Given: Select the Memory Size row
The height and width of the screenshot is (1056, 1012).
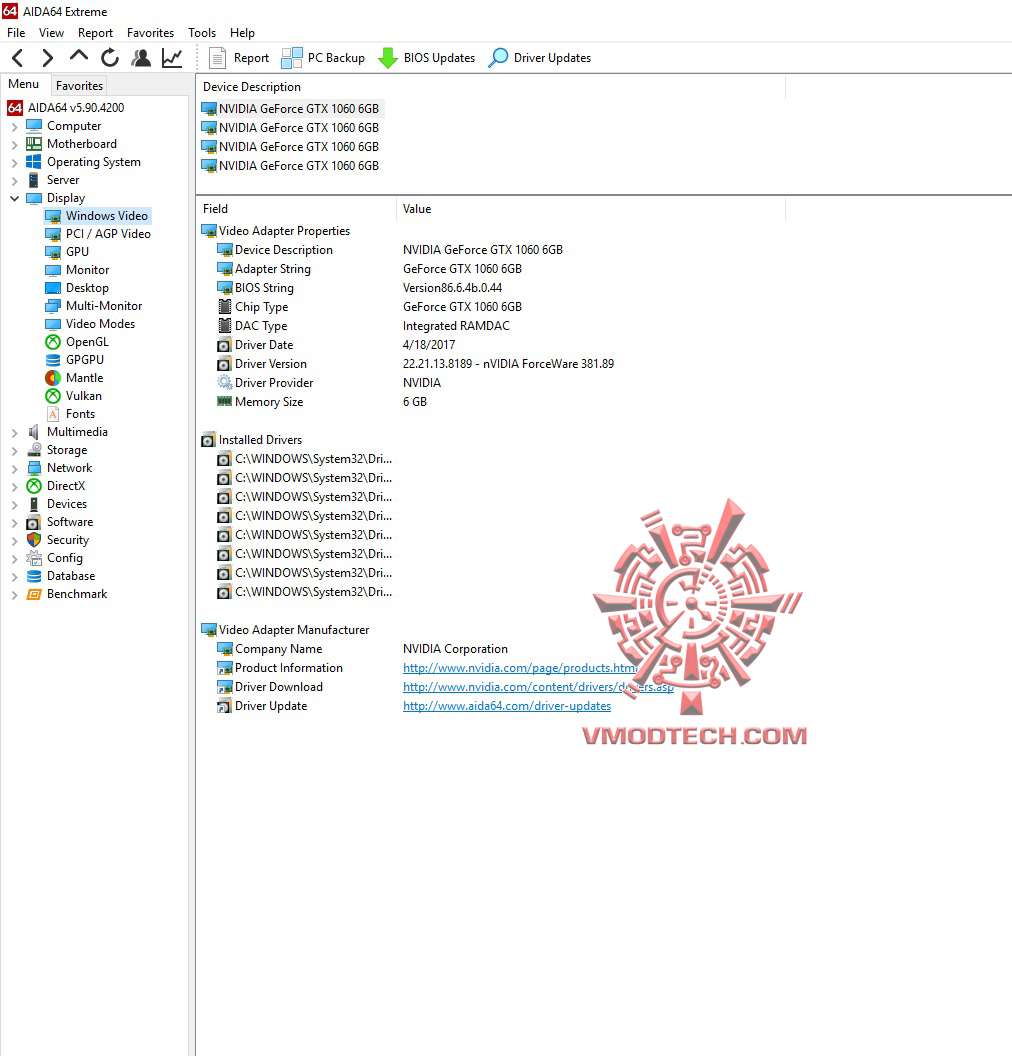Looking at the screenshot, I should [x=322, y=401].
